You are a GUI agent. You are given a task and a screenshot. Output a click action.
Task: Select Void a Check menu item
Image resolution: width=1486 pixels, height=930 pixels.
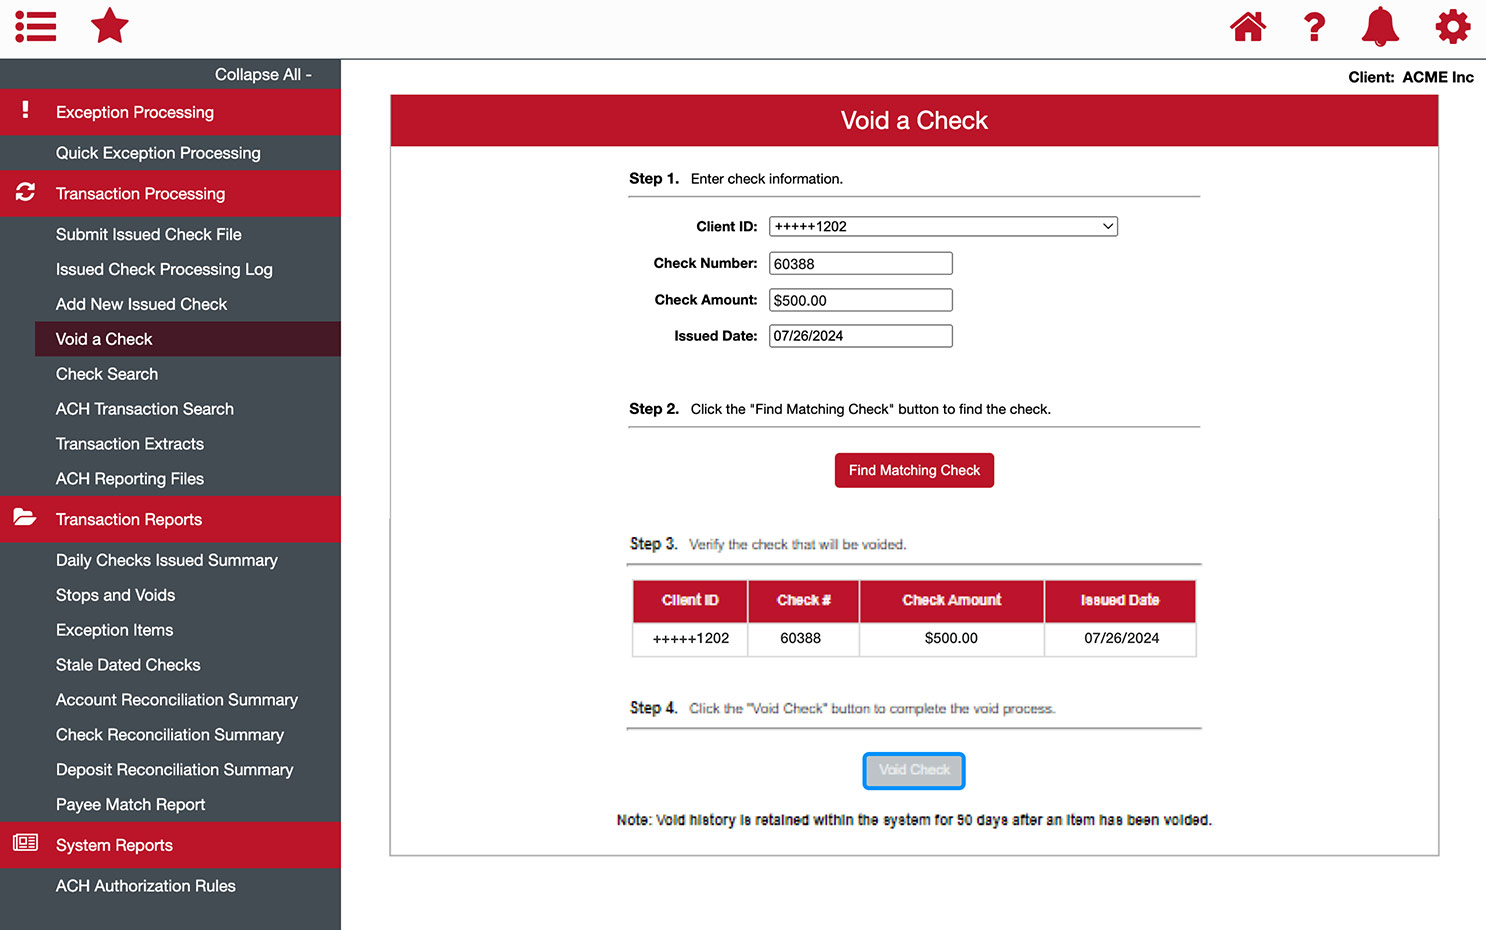pos(188,339)
